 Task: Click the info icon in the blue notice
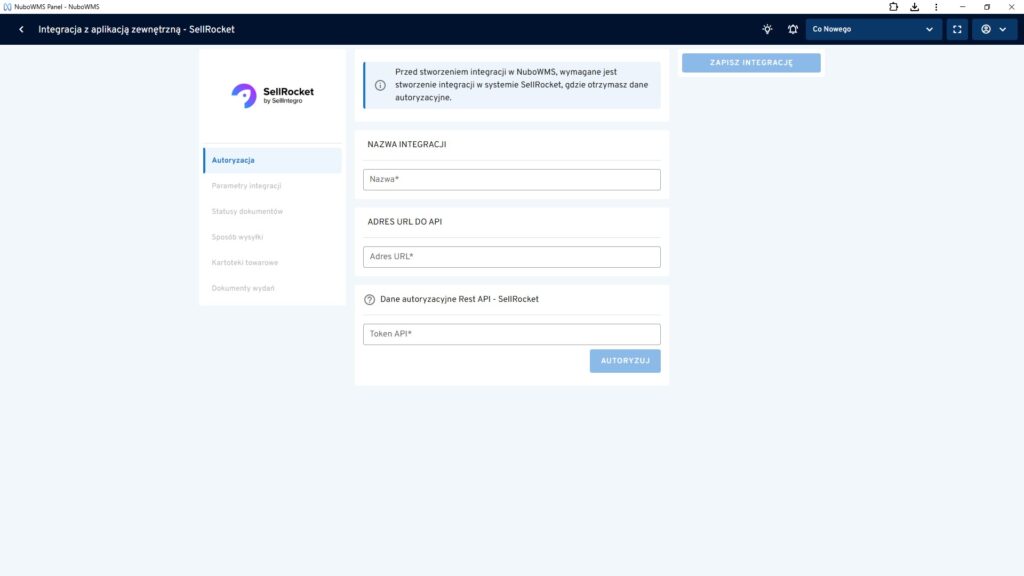click(x=380, y=85)
